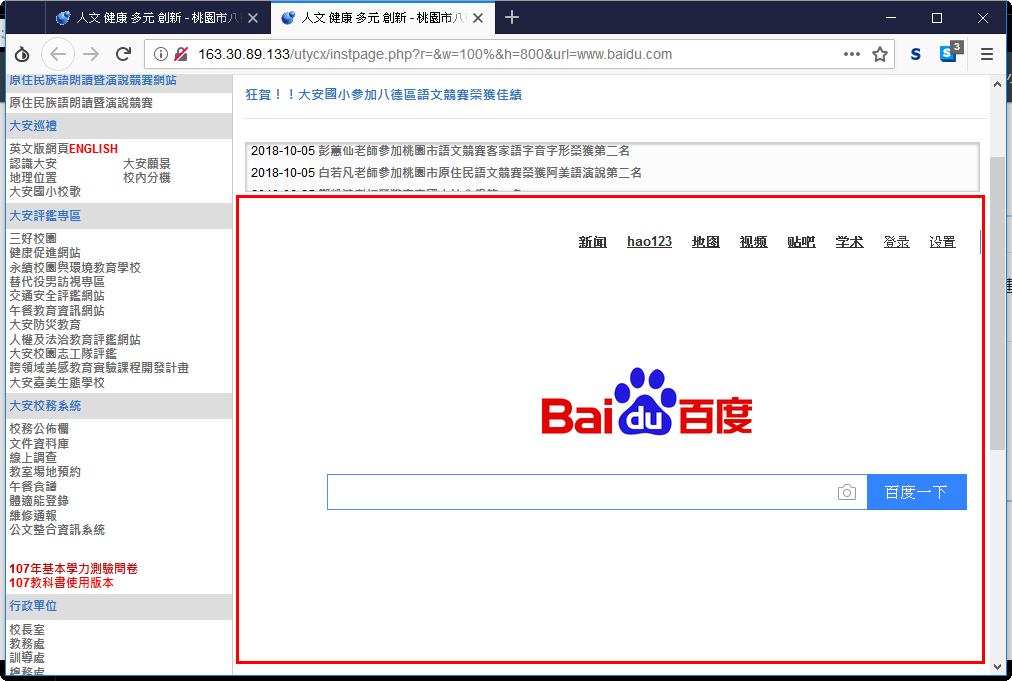Open 跨領域美感教育實驗課程開發計畫 link
Screen dimensions: 1012x681
99,368
